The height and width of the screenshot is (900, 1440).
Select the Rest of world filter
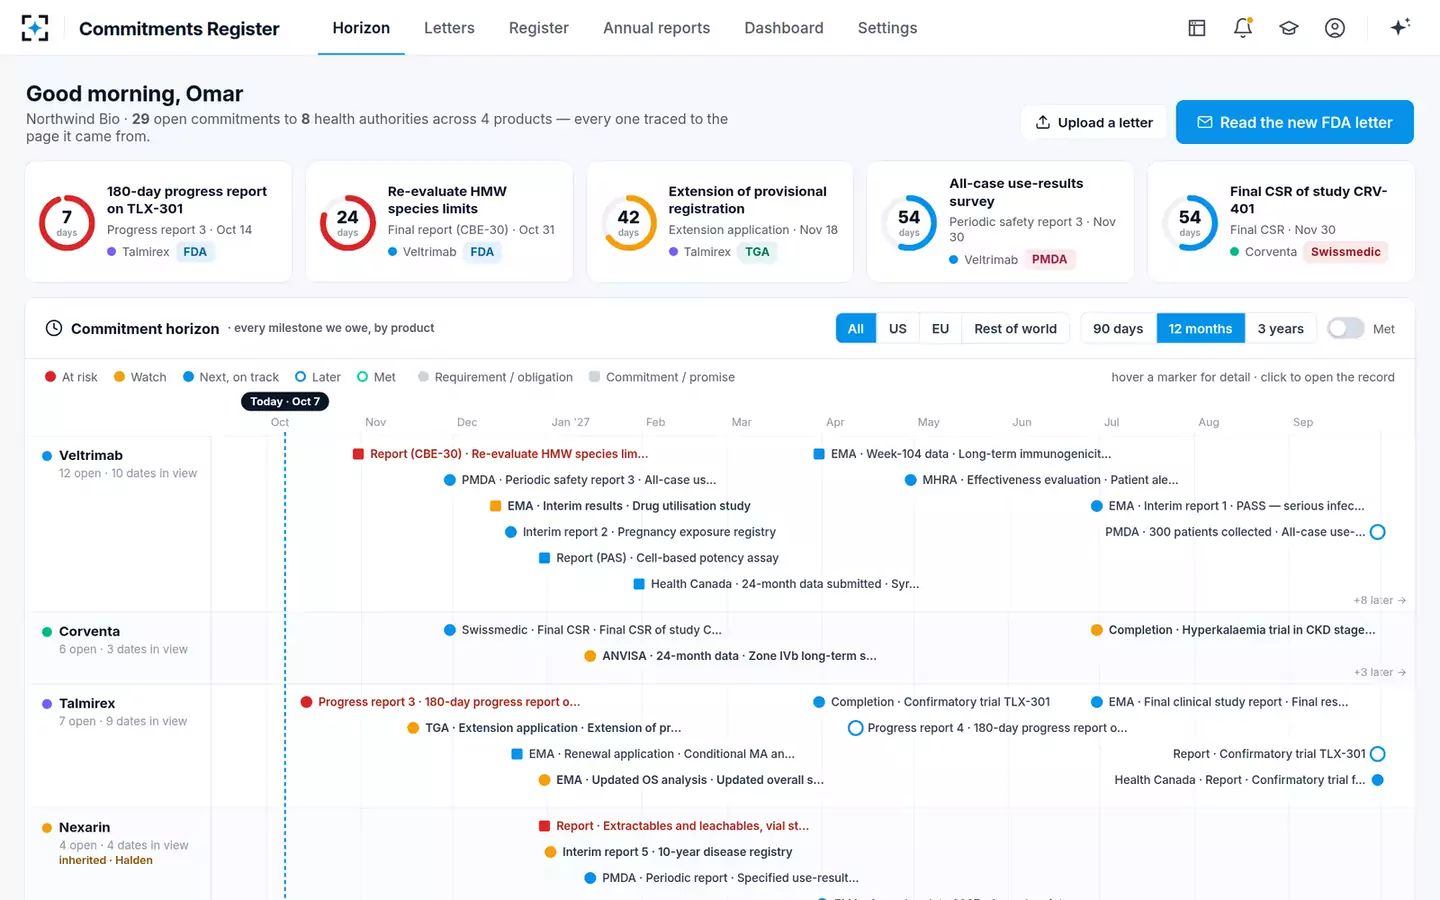pos(1015,328)
